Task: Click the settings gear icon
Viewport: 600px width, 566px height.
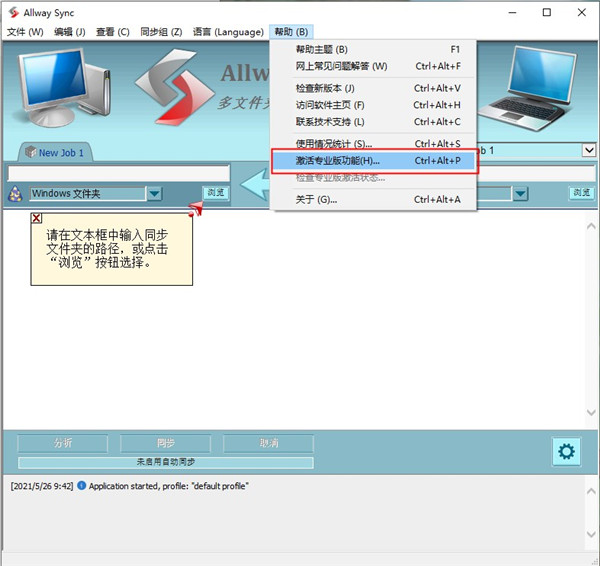Action: pos(567,452)
